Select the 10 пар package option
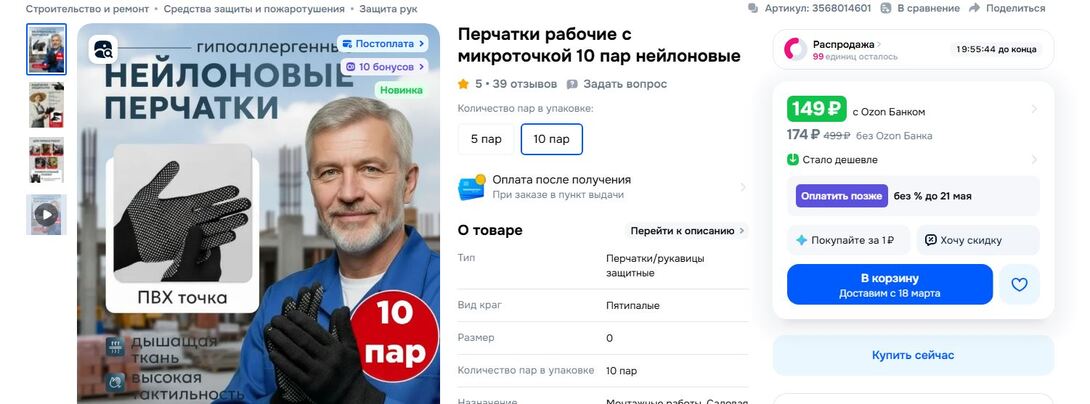Screen dimensions: 1090x404 (x=551, y=139)
